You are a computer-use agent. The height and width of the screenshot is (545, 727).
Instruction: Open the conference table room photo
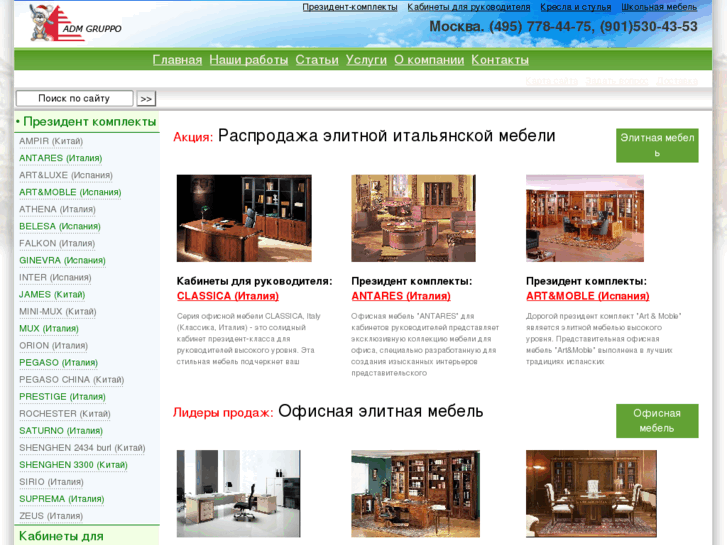coord(591,494)
